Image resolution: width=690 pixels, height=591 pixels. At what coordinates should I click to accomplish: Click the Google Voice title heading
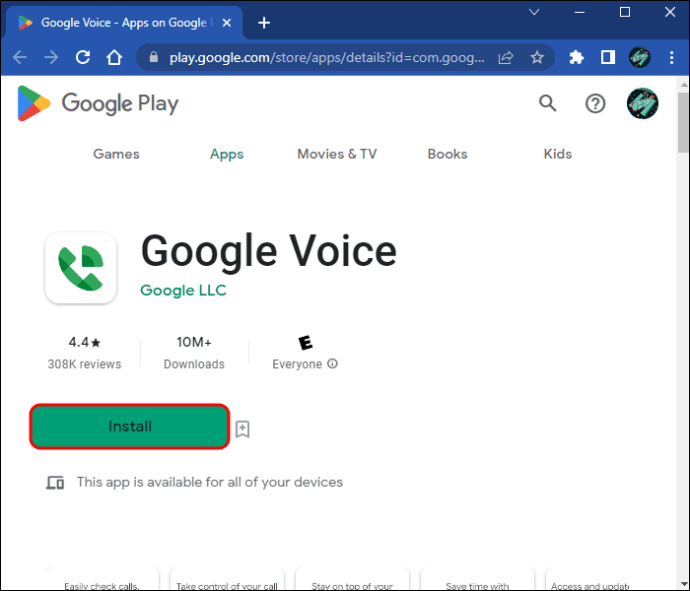tap(269, 251)
